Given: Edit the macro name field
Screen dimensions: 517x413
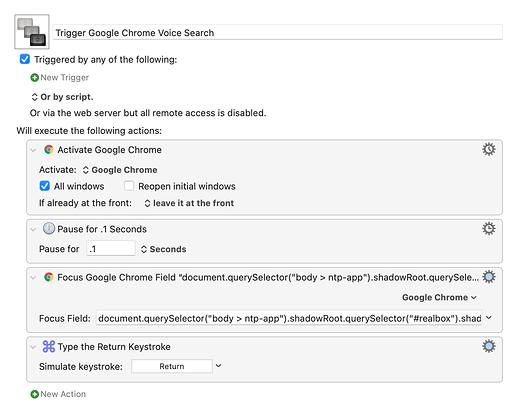Looking at the screenshot, I should (x=277, y=33).
